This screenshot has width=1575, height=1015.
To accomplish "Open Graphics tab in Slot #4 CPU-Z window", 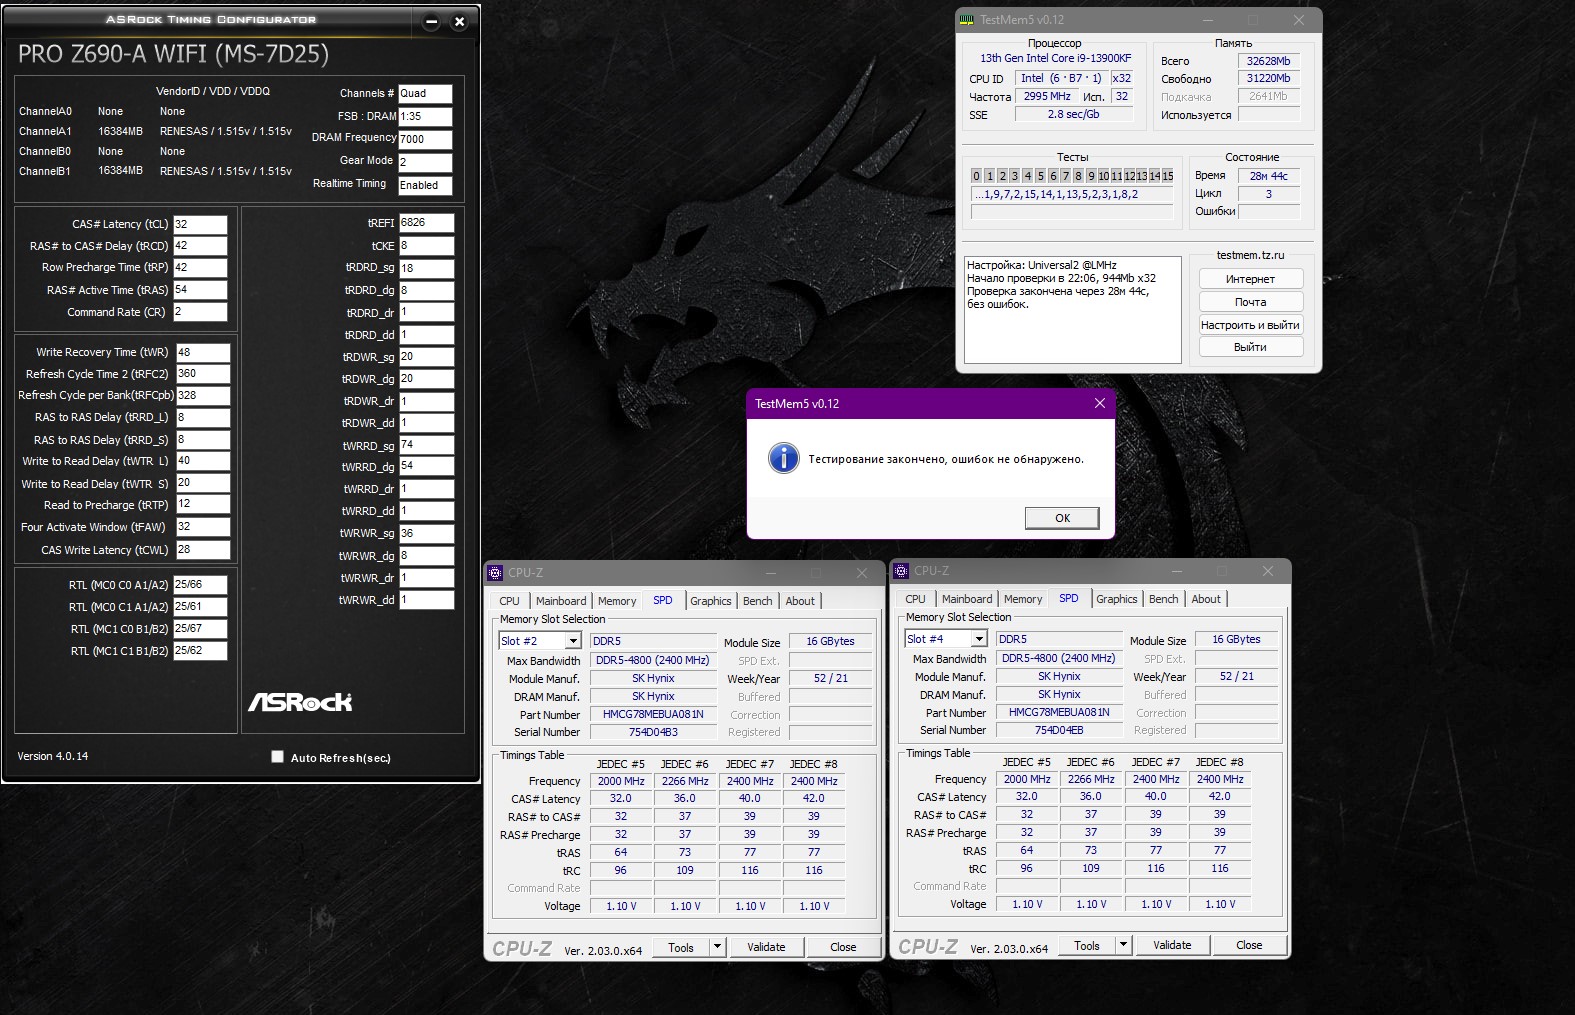I will [1117, 599].
